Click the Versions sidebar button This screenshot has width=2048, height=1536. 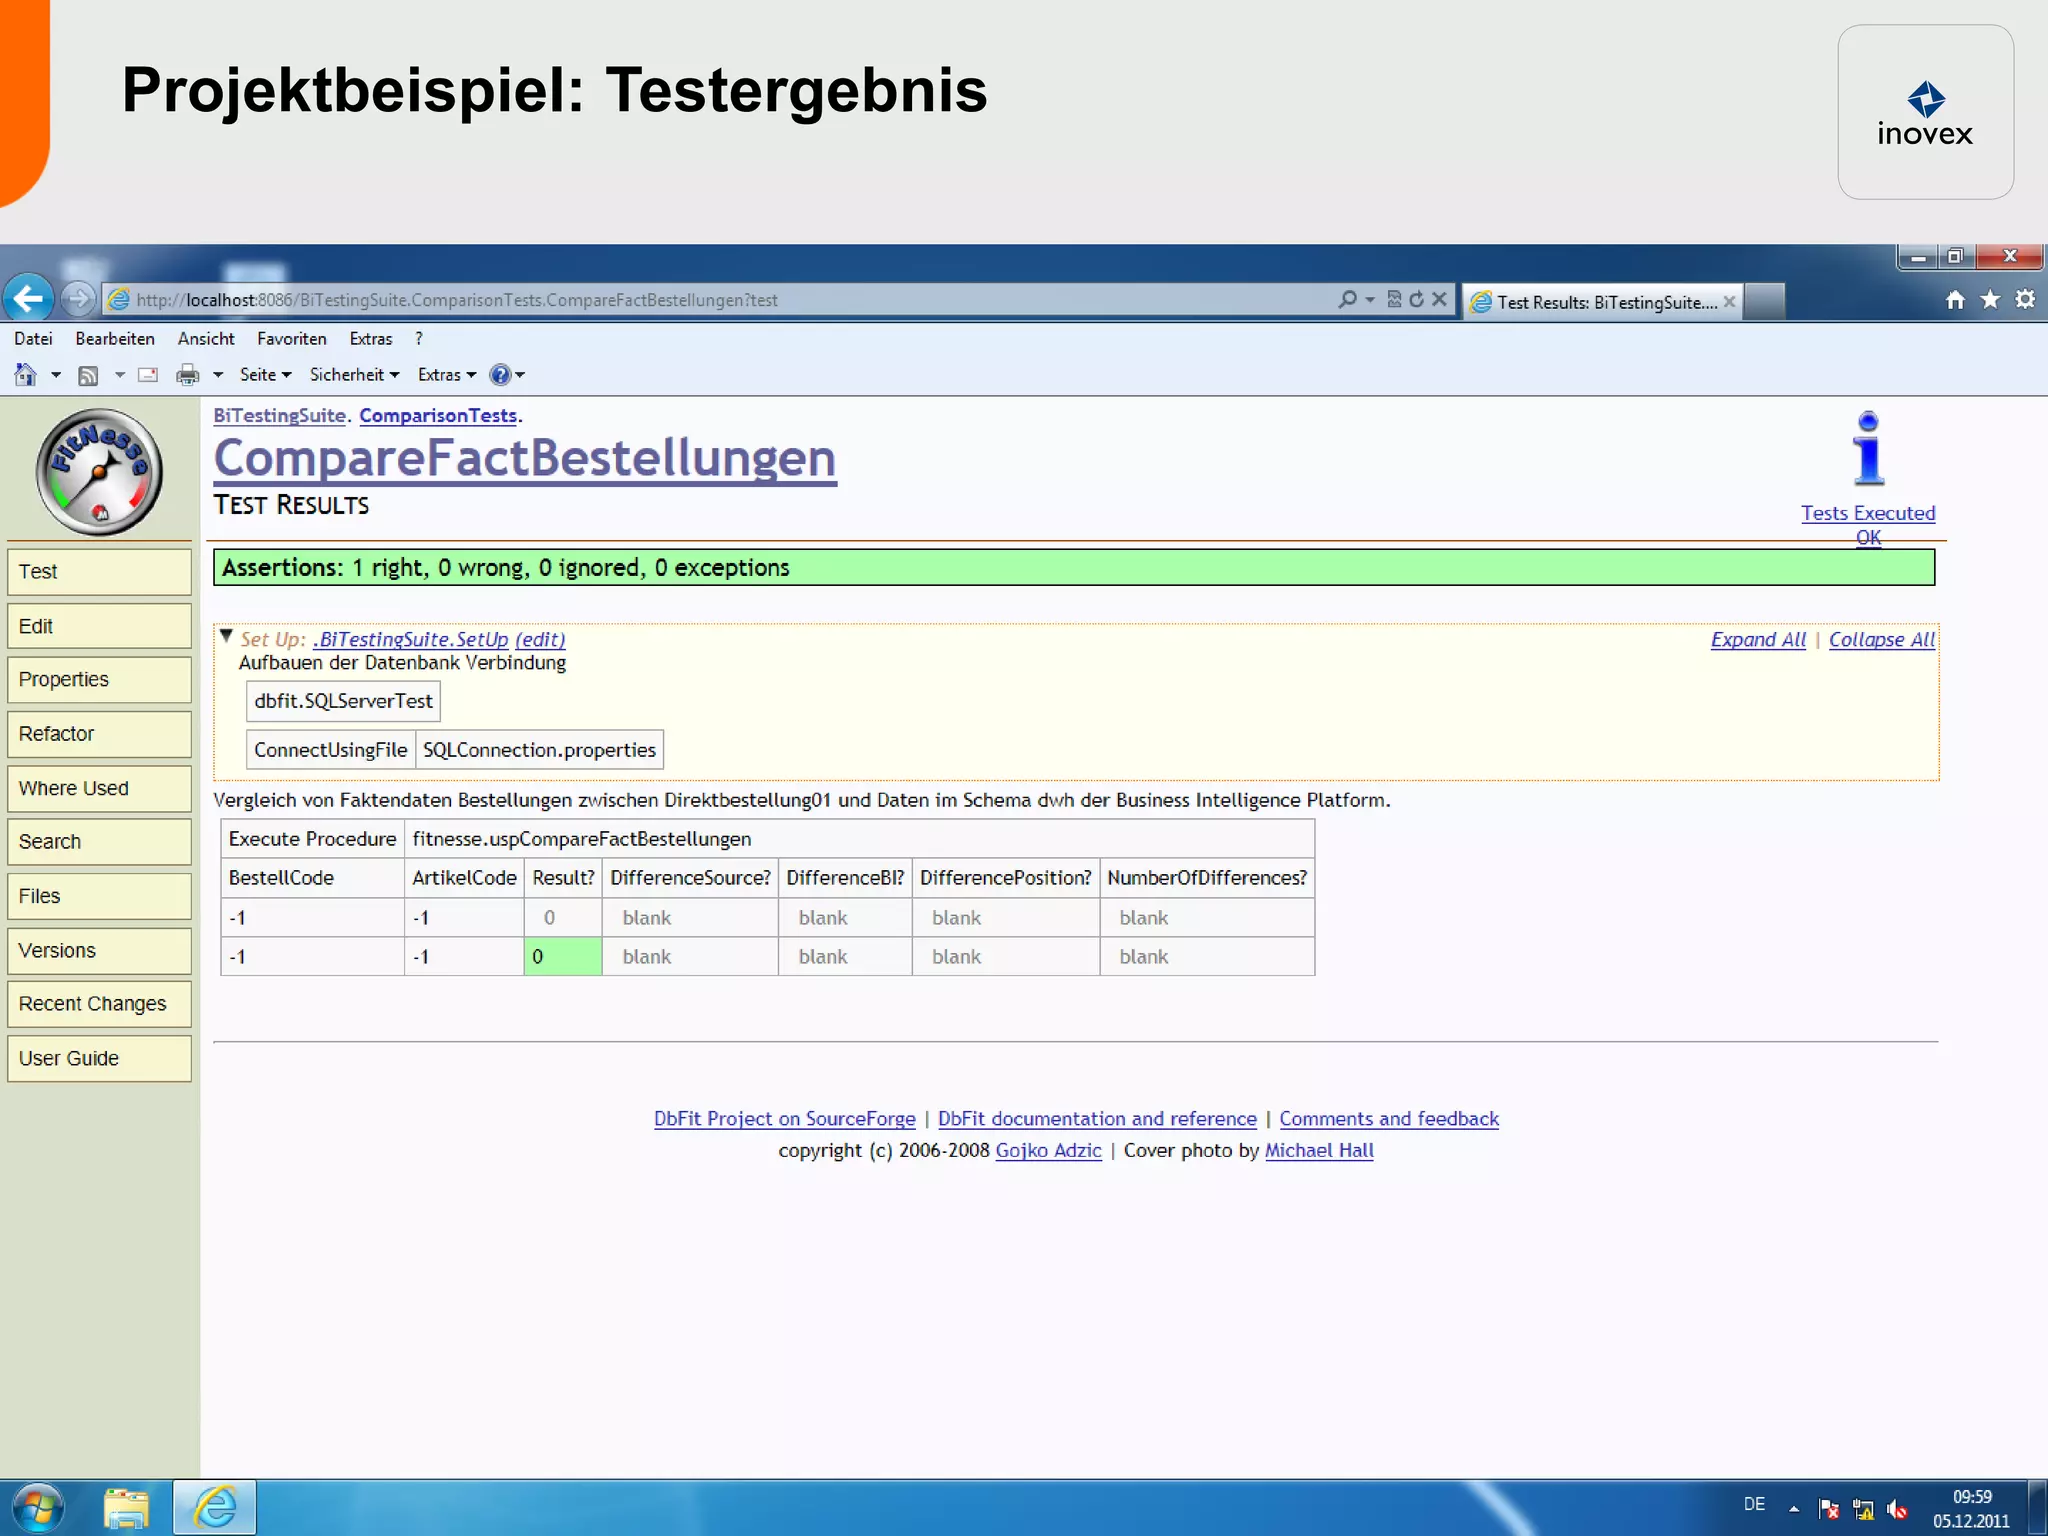click(99, 950)
